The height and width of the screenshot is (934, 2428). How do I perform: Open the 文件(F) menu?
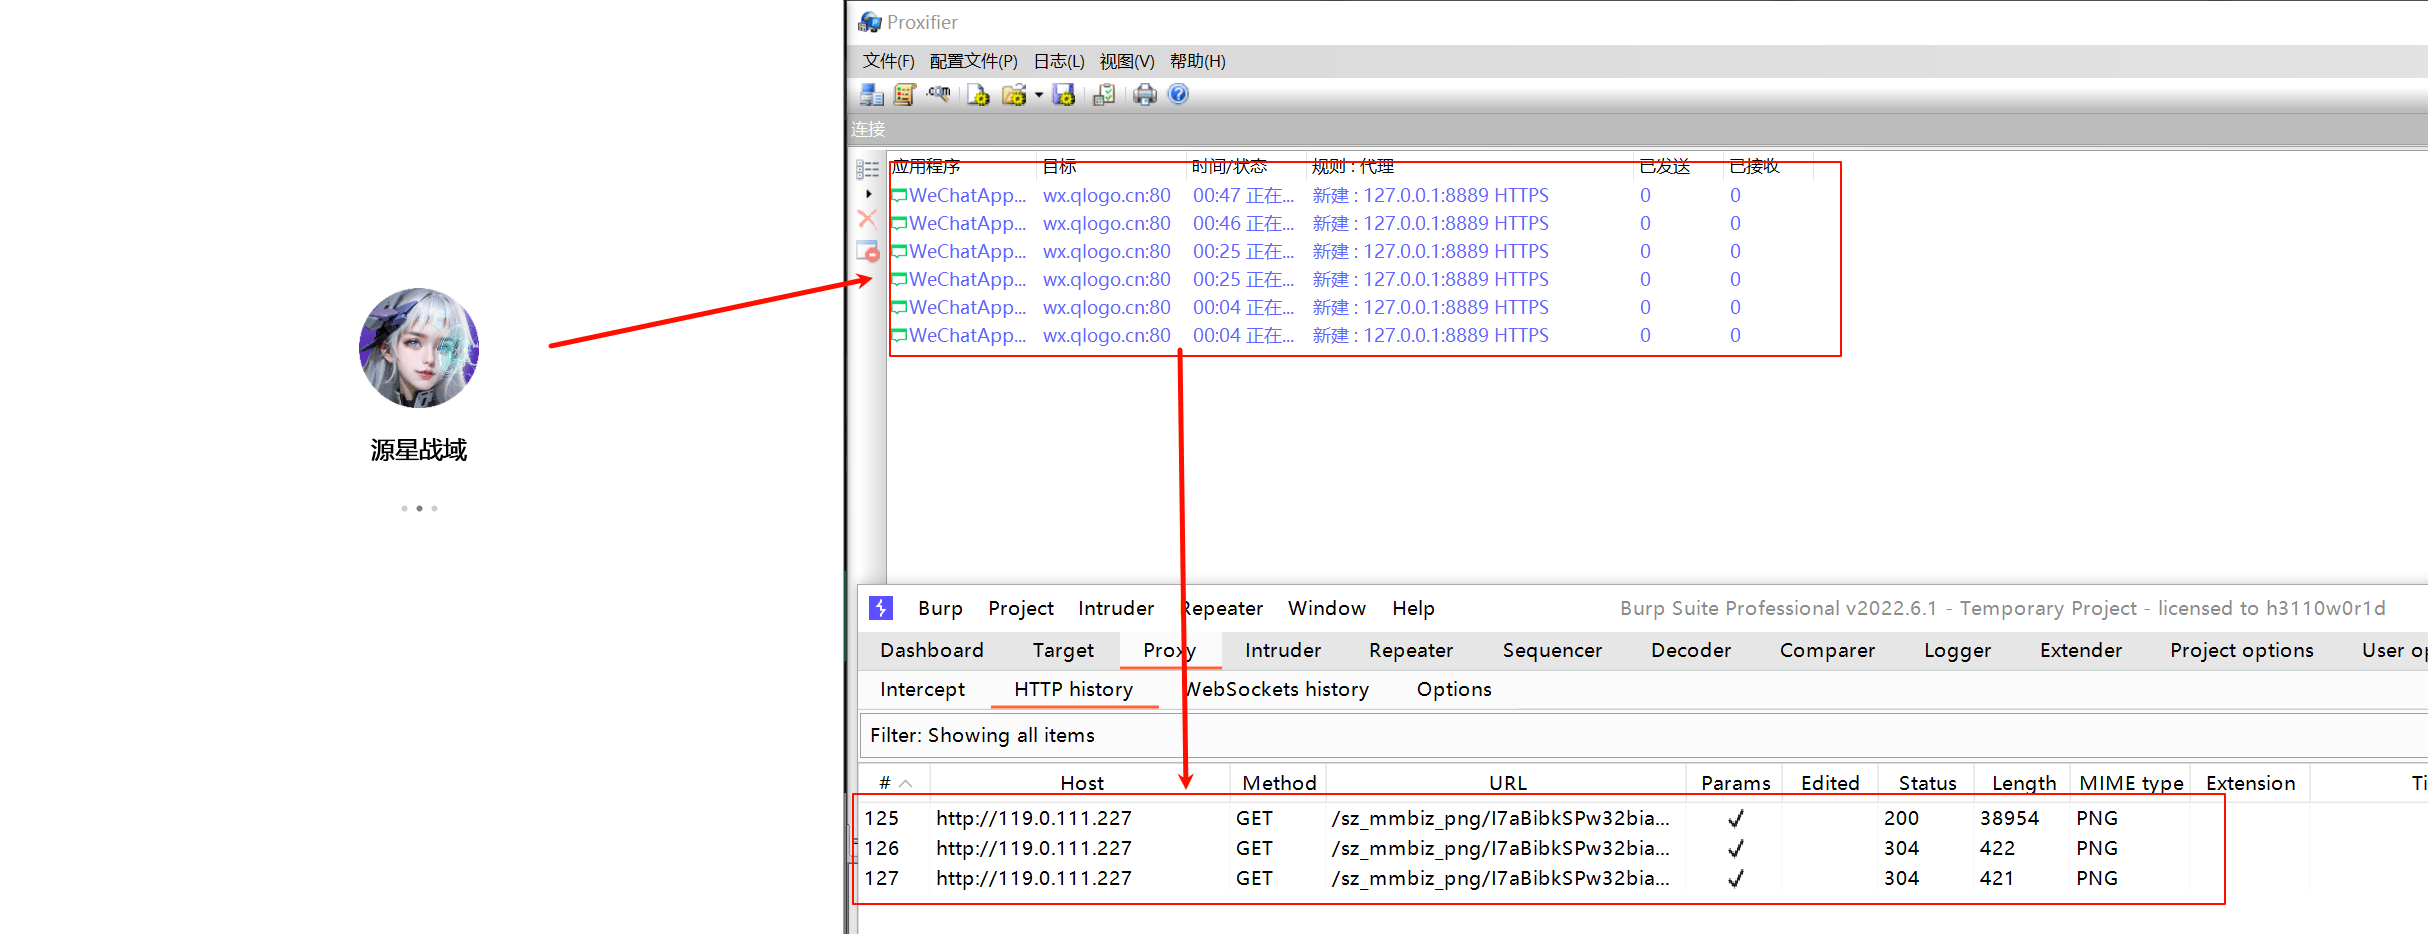[889, 61]
